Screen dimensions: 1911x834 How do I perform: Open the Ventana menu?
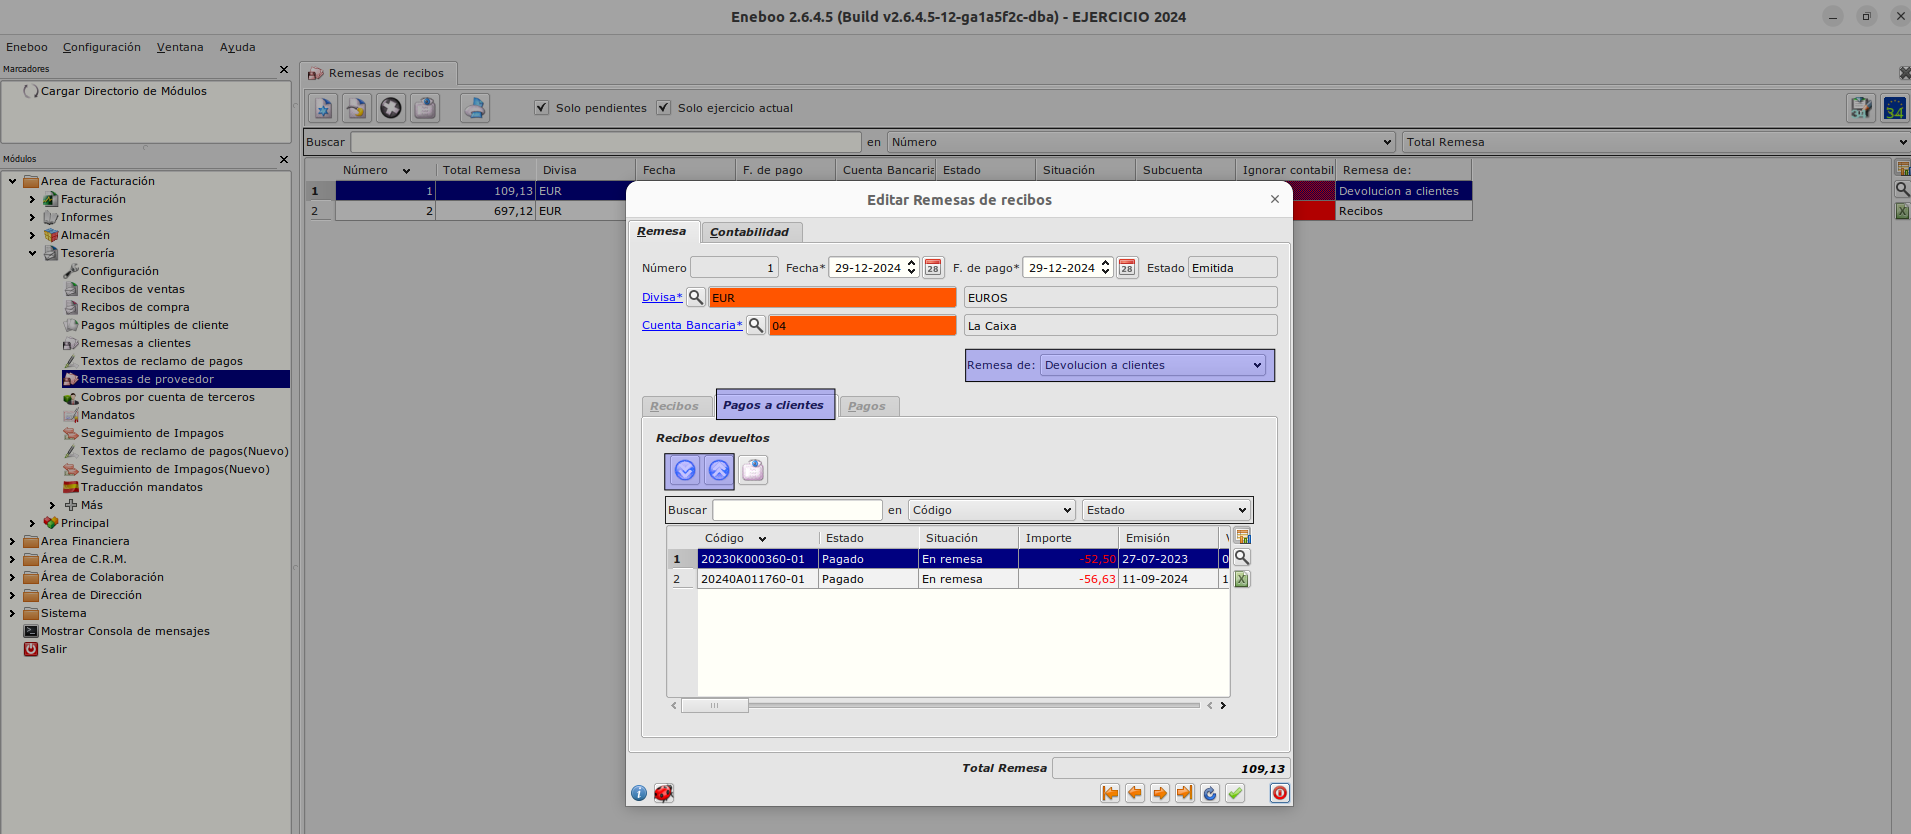(180, 47)
